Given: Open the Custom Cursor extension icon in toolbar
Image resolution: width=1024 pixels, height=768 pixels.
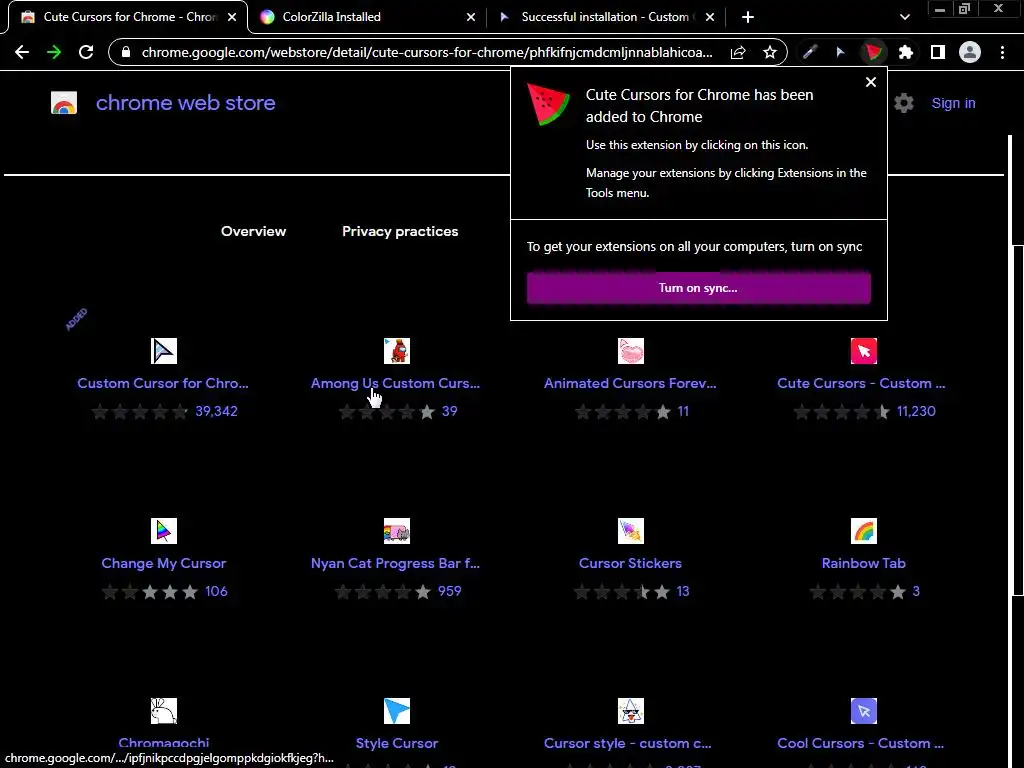Looking at the screenshot, I should tap(840, 52).
